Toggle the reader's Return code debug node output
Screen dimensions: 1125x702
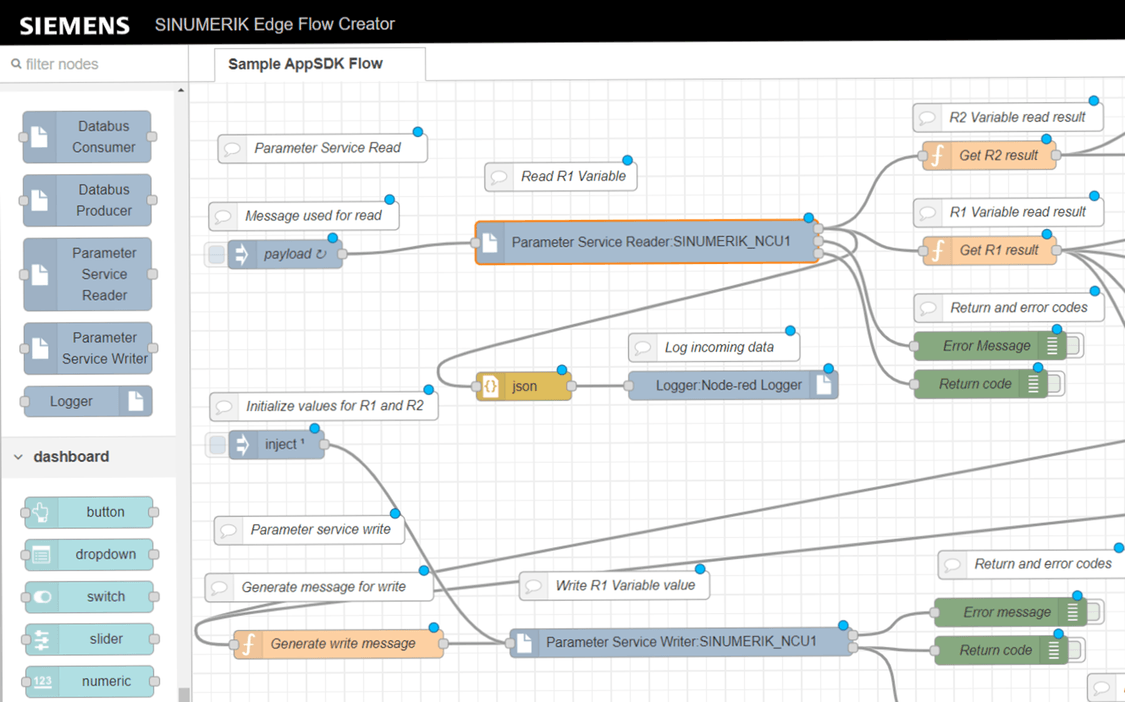pyautogui.click(x=1055, y=384)
